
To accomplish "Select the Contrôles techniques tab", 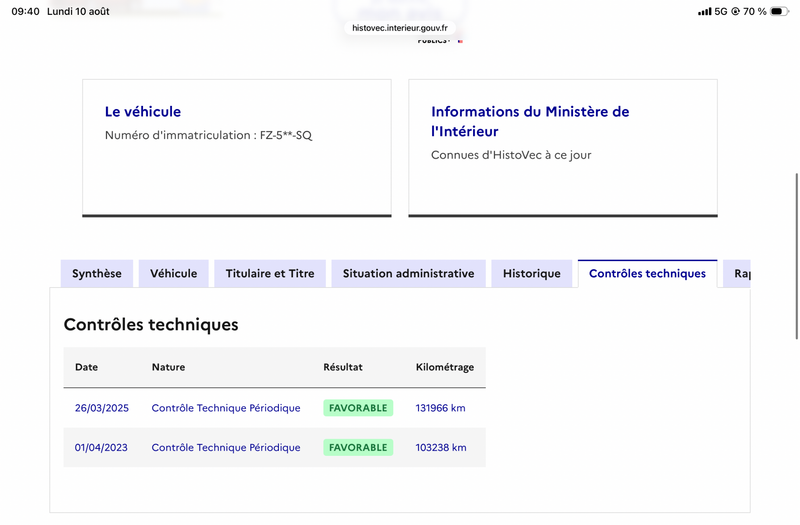I will click(647, 273).
